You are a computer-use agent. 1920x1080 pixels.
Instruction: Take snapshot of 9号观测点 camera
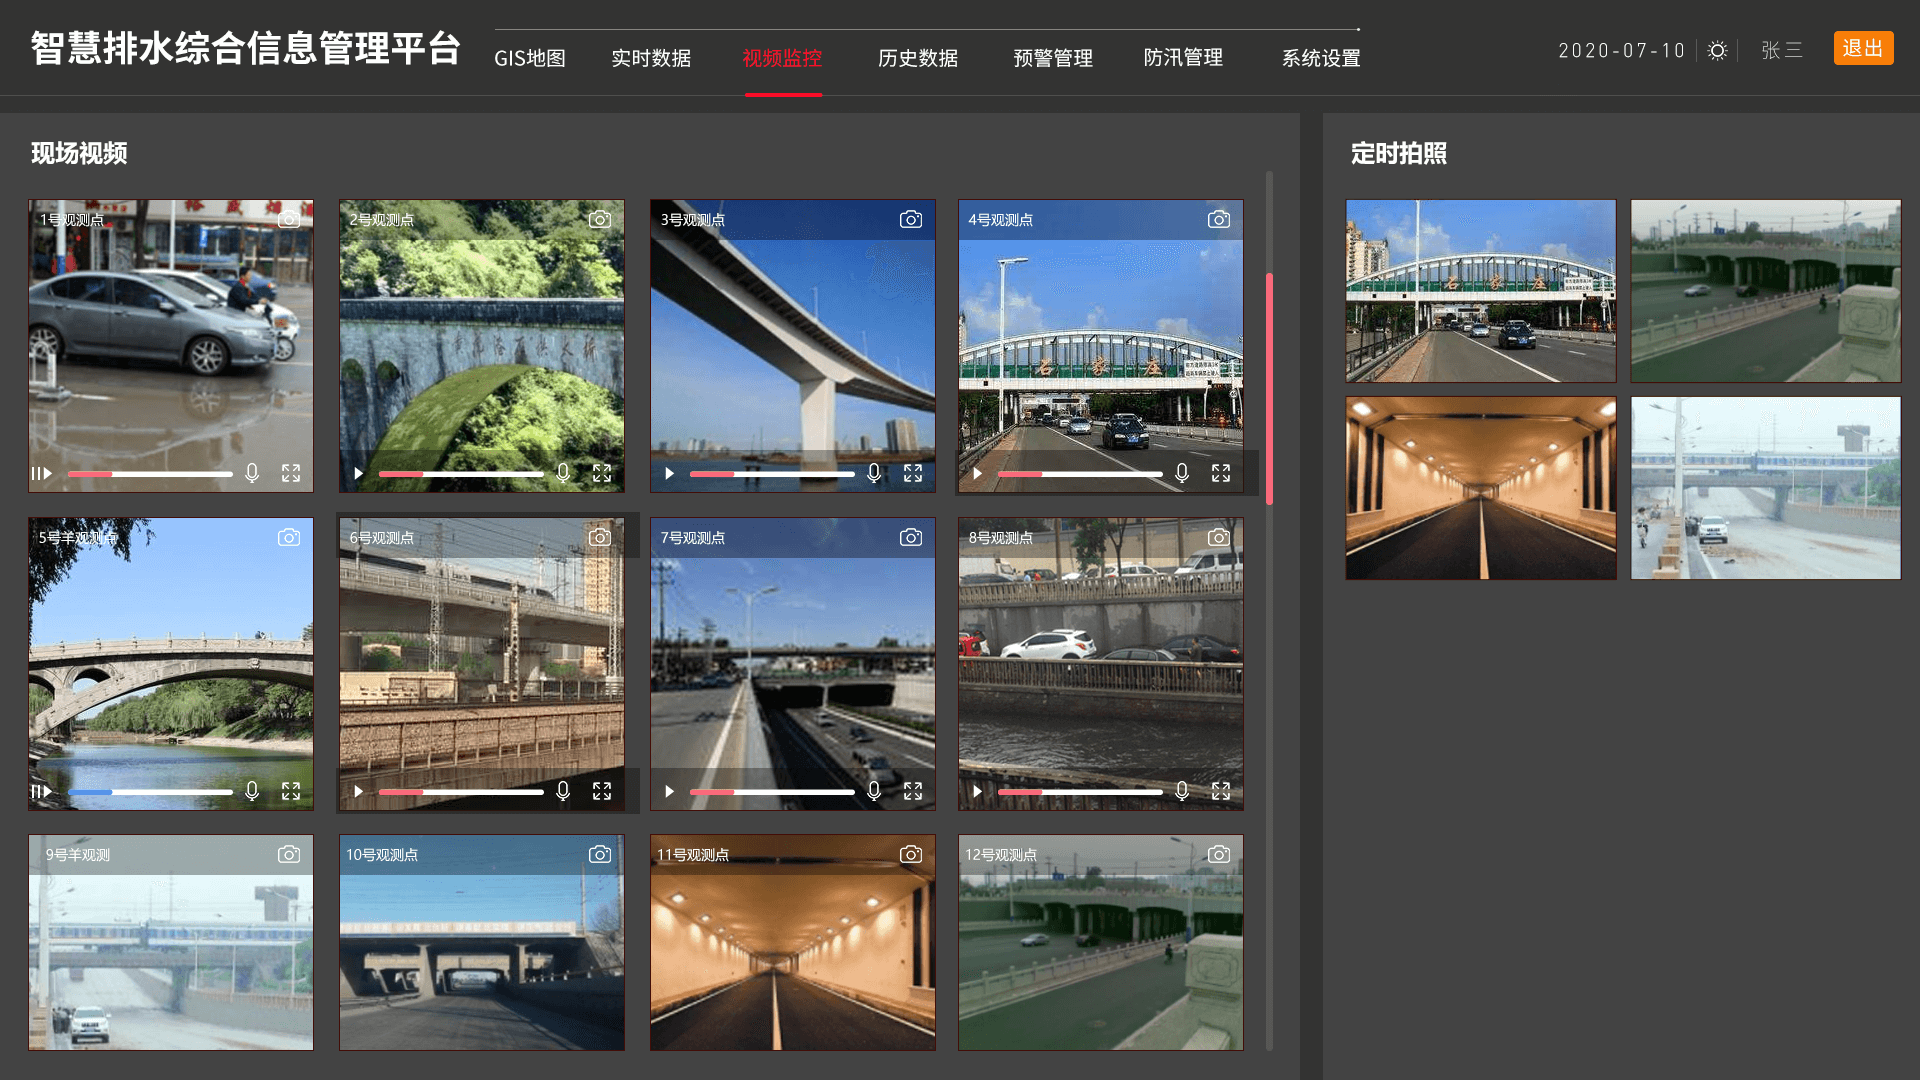289,854
